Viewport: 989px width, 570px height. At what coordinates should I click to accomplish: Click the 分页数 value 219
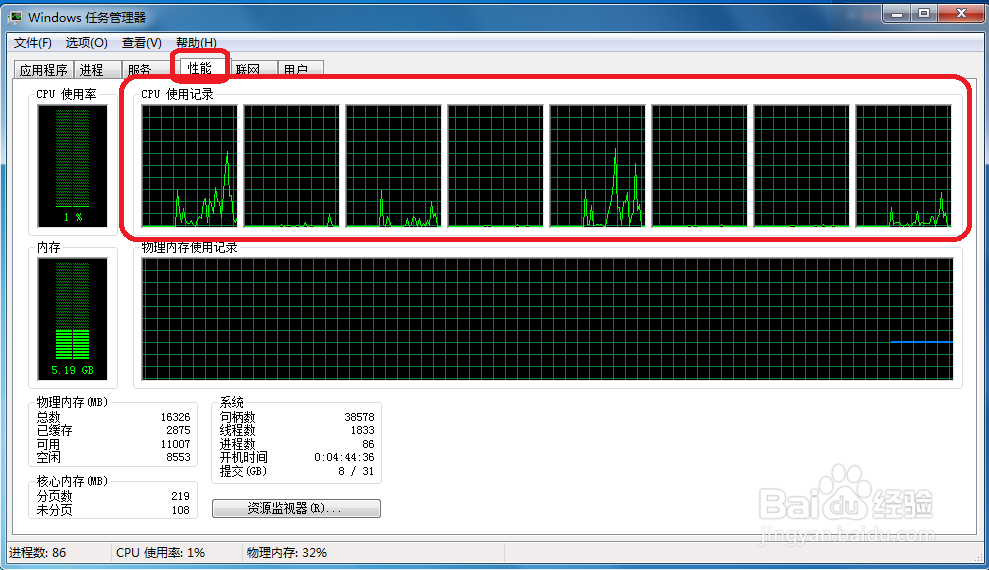click(180, 496)
